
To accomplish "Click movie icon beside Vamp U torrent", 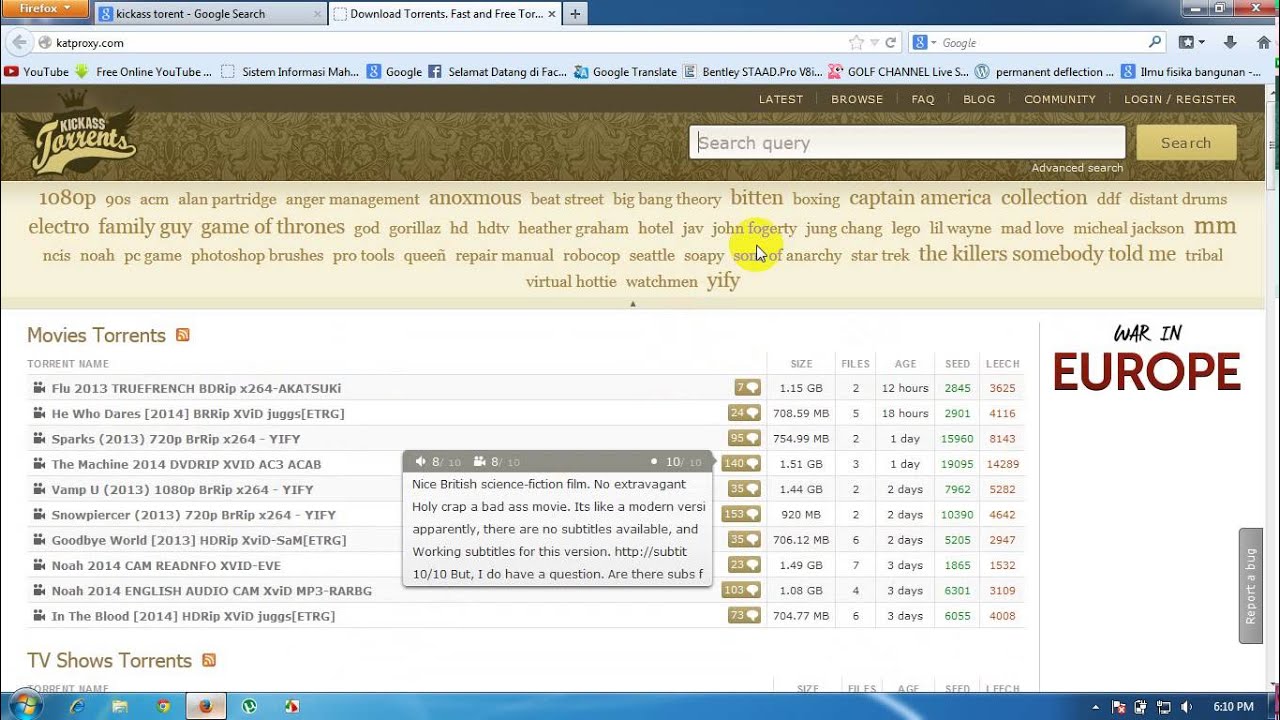I will tap(38, 489).
